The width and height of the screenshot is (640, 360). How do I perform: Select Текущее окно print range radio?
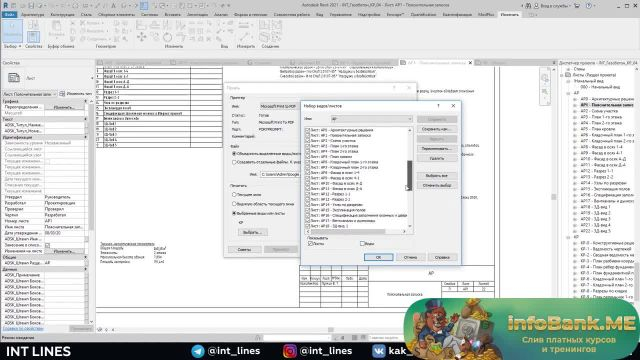(234, 195)
